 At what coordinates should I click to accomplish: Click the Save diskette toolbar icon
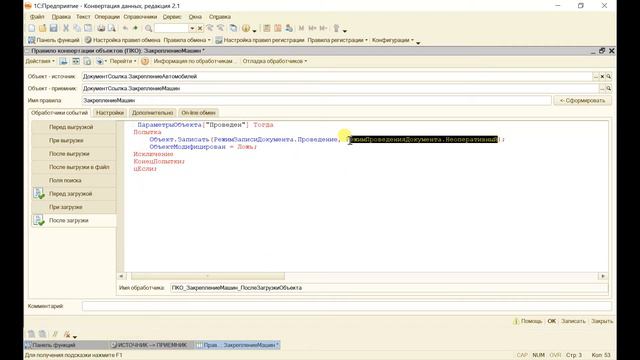point(53,28)
